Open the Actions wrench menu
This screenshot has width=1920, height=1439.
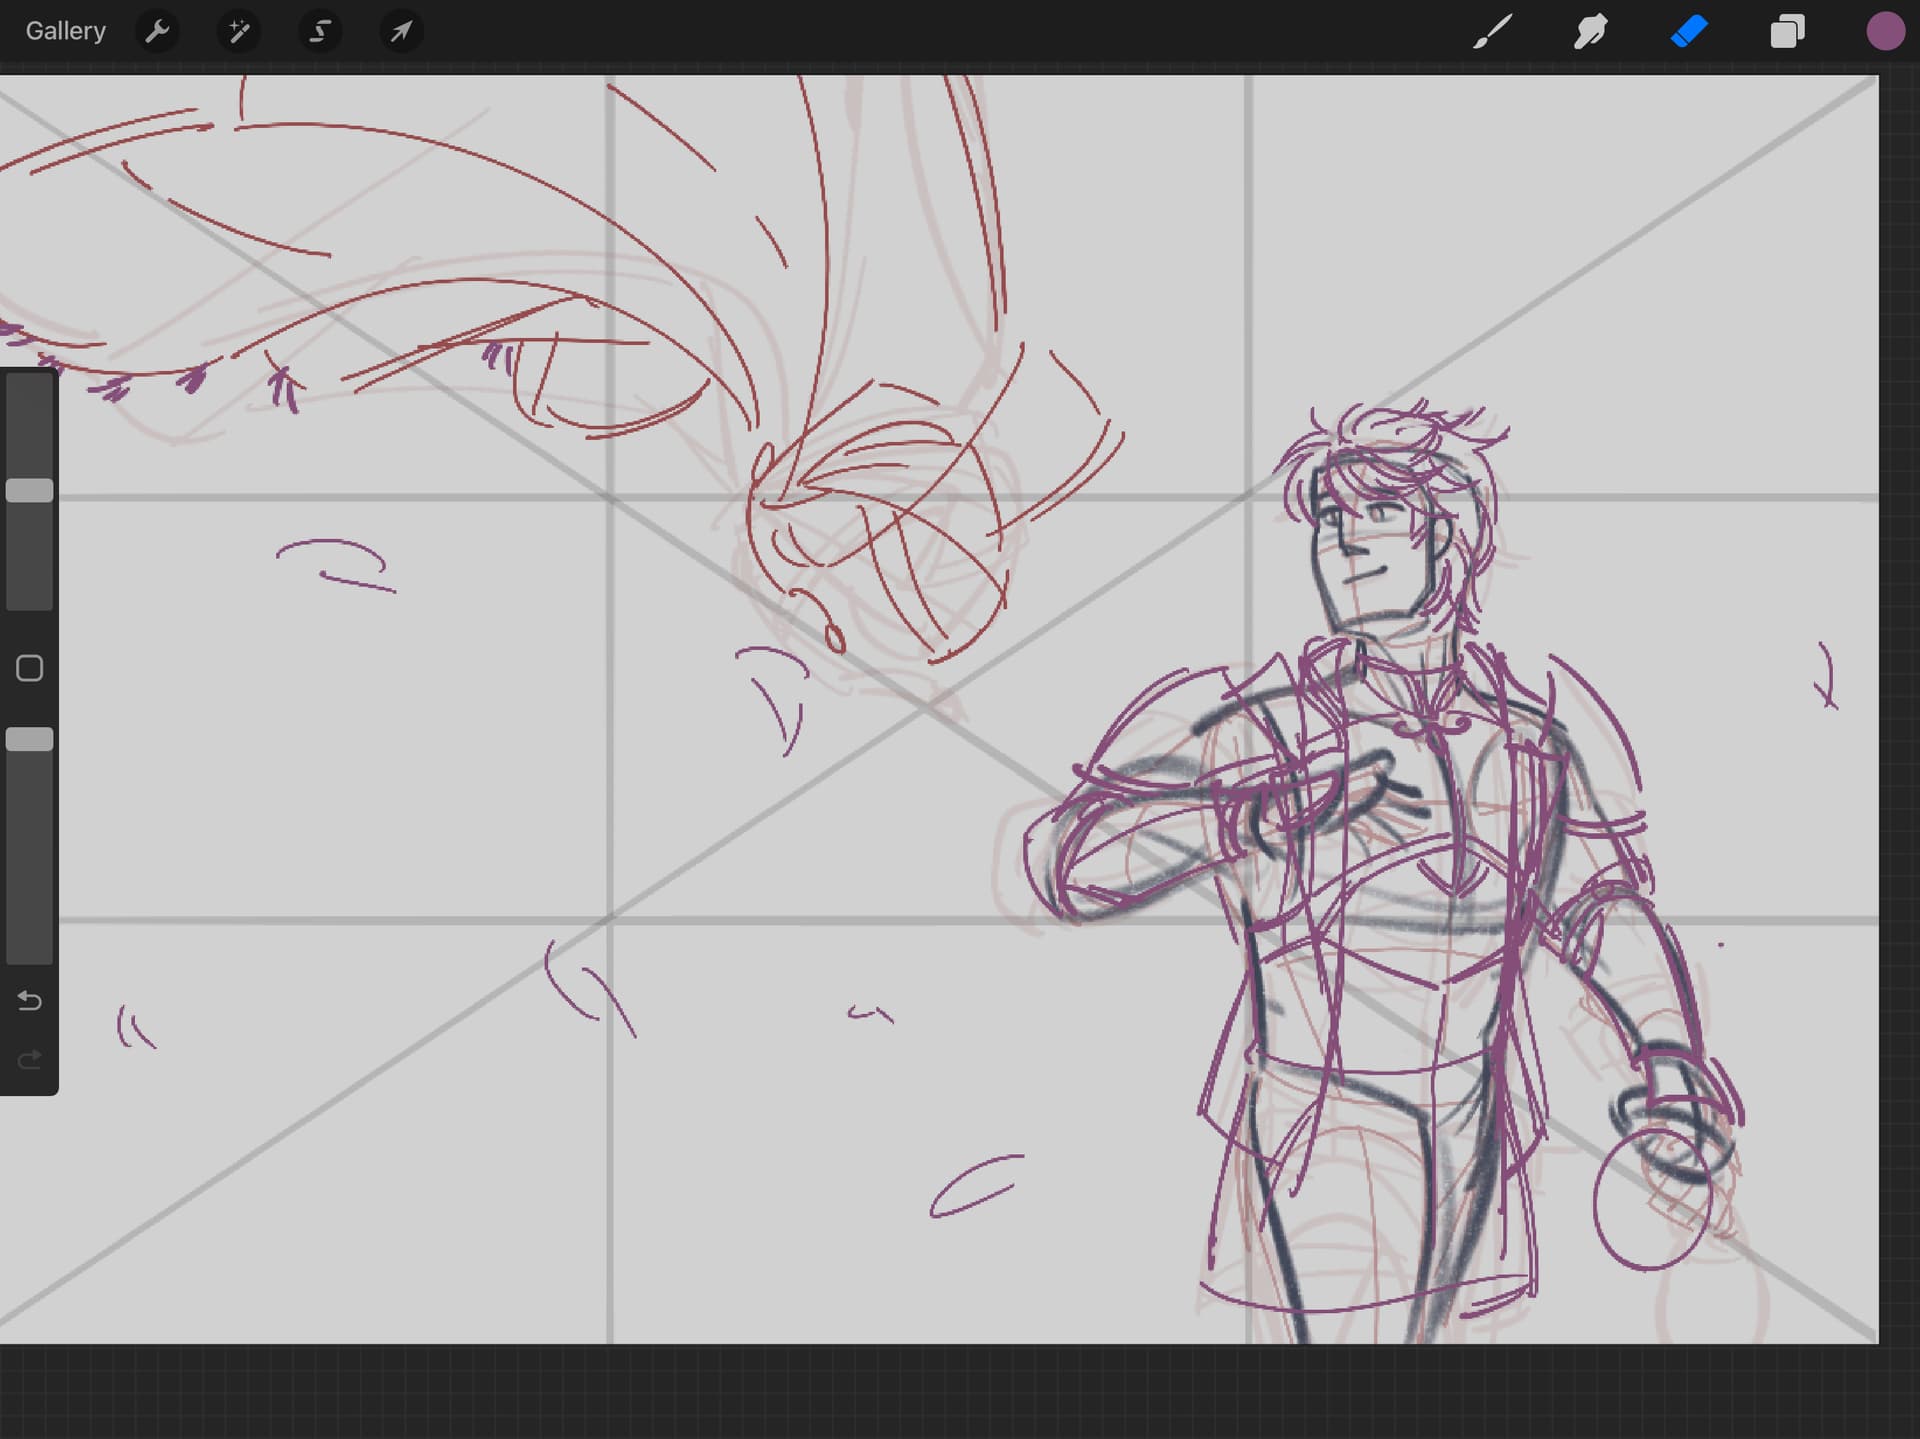click(x=157, y=32)
